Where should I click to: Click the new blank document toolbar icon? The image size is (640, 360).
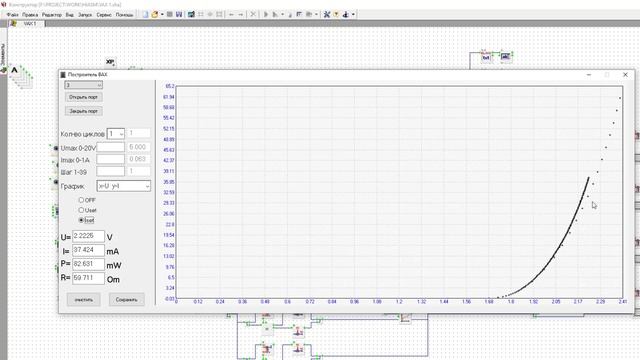point(145,14)
